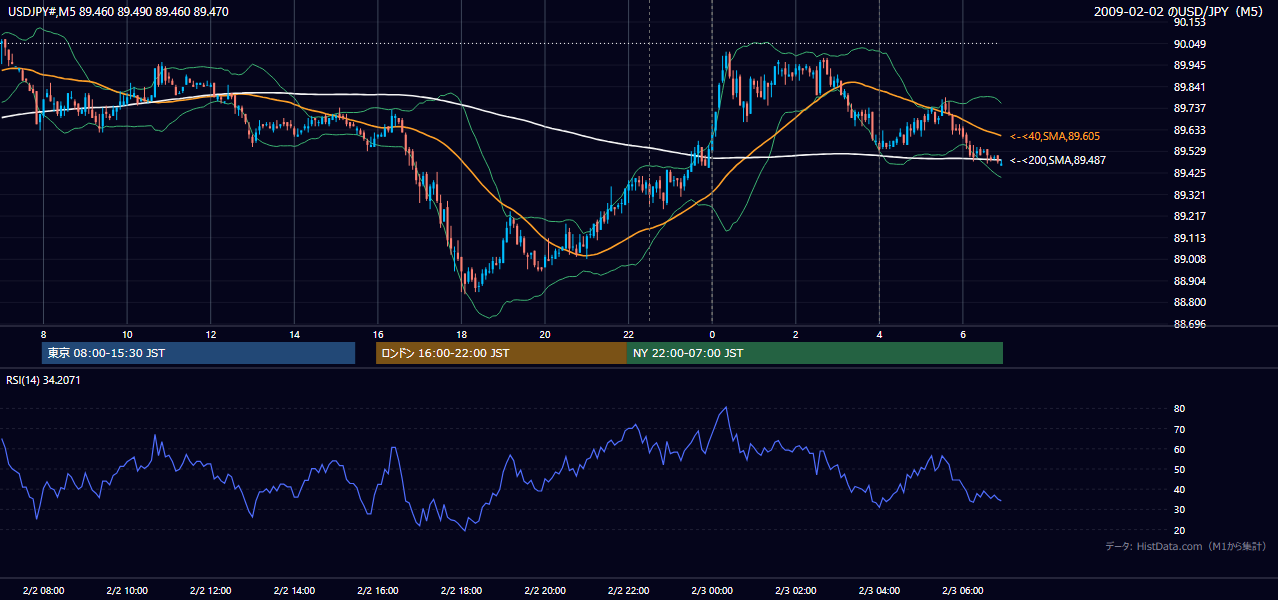Click the bottom time label 2/3 02:00
Image resolution: width=1278 pixels, height=600 pixels.
coord(795,590)
